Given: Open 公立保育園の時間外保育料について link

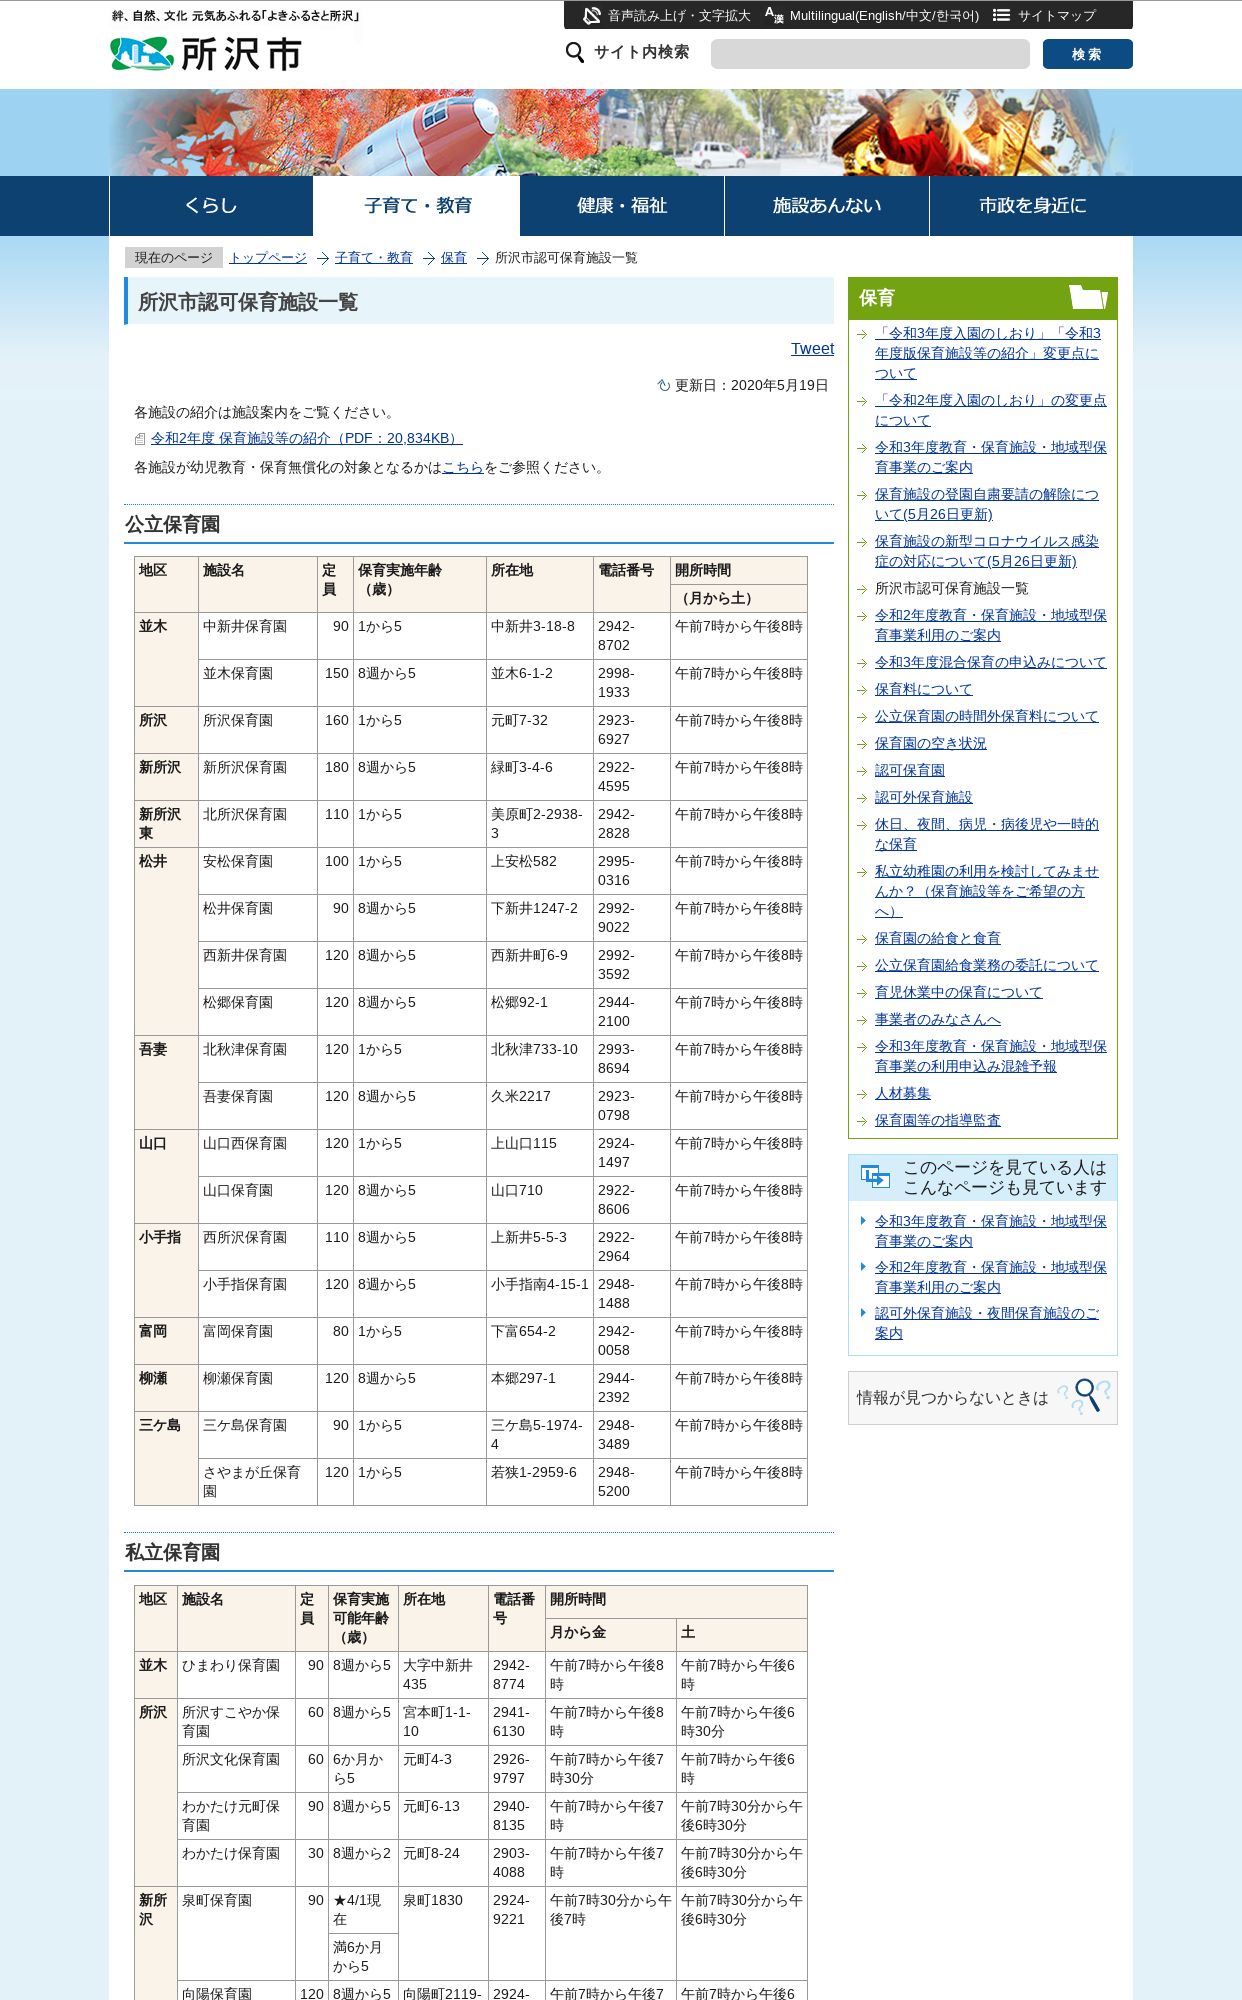Looking at the screenshot, I should click(987, 716).
